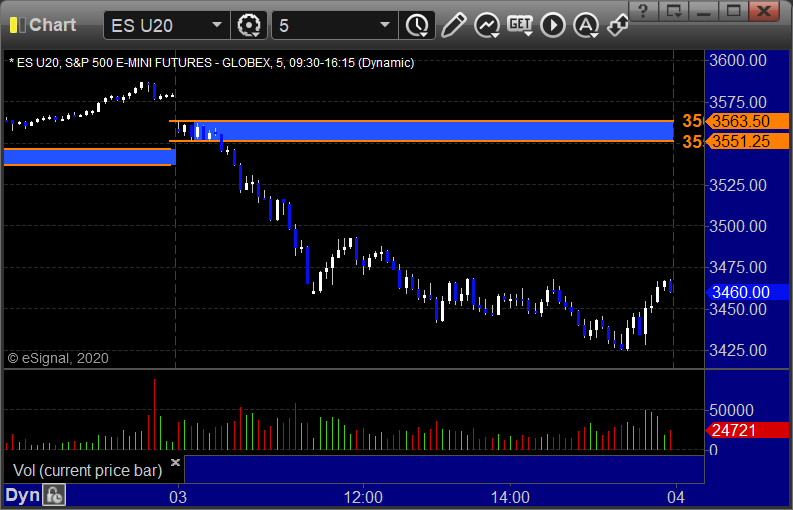Viewport: 793px width, 510px height.
Task: Open the GET studies menu
Action: [520, 25]
